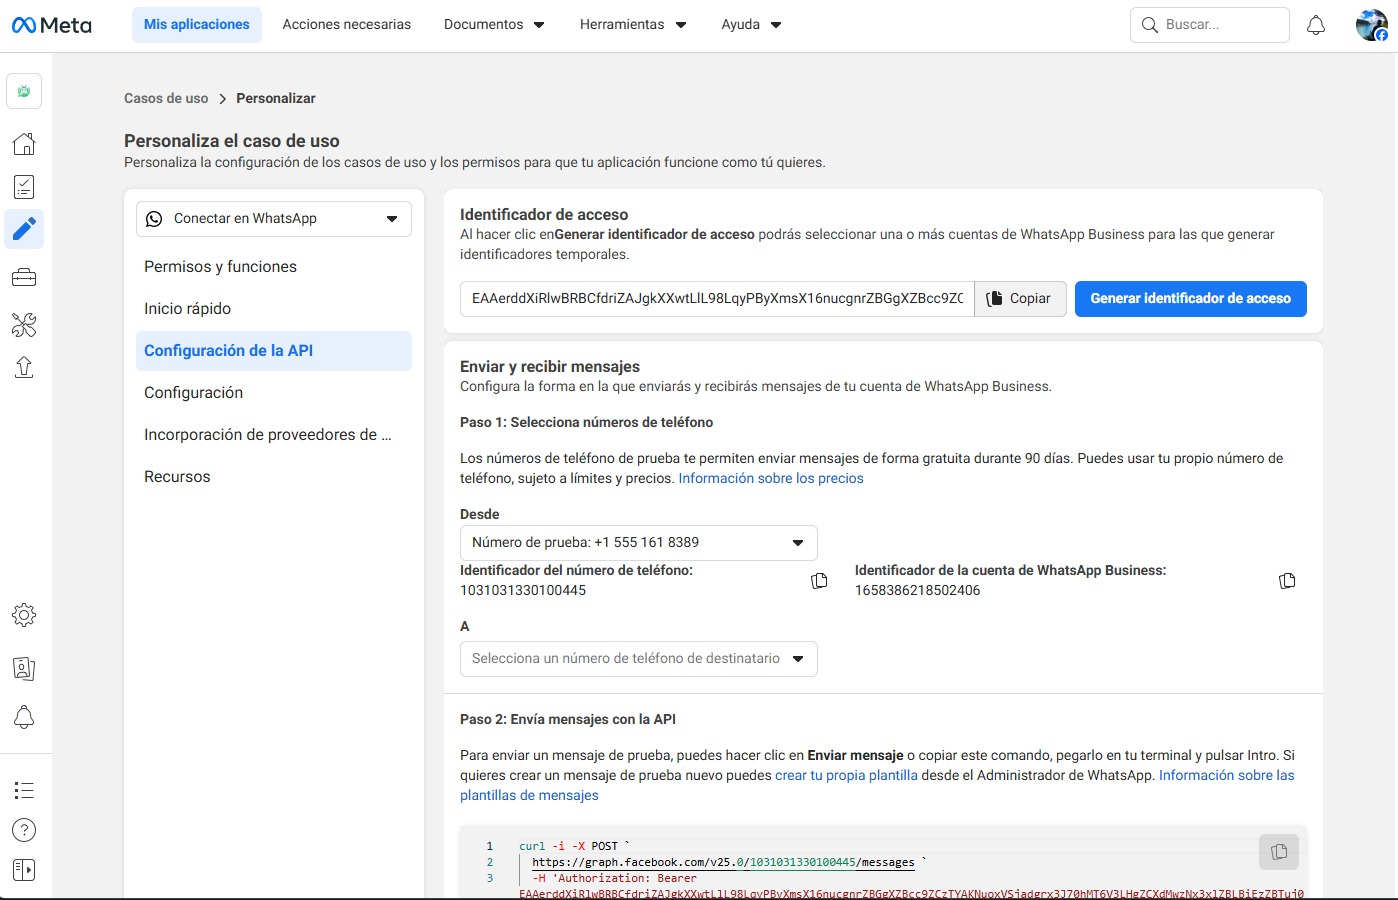Open the user profile avatar

[x=1371, y=25]
